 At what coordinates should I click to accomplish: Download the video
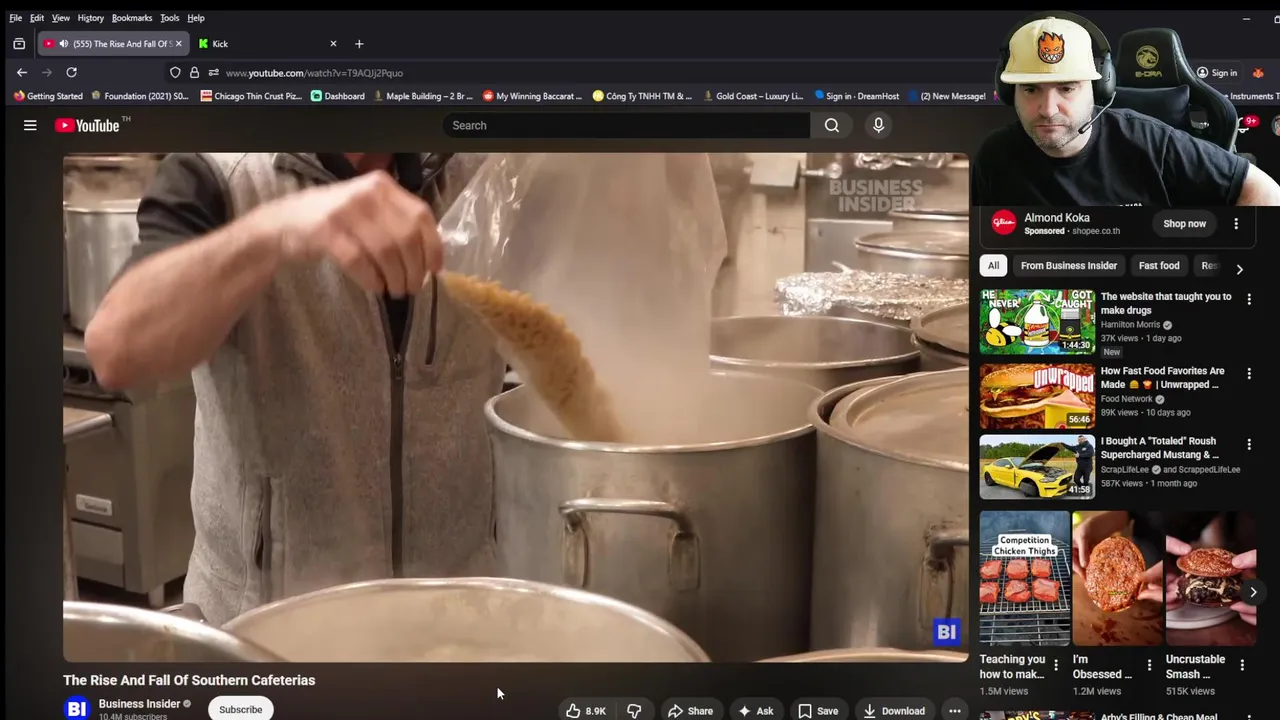(894, 711)
